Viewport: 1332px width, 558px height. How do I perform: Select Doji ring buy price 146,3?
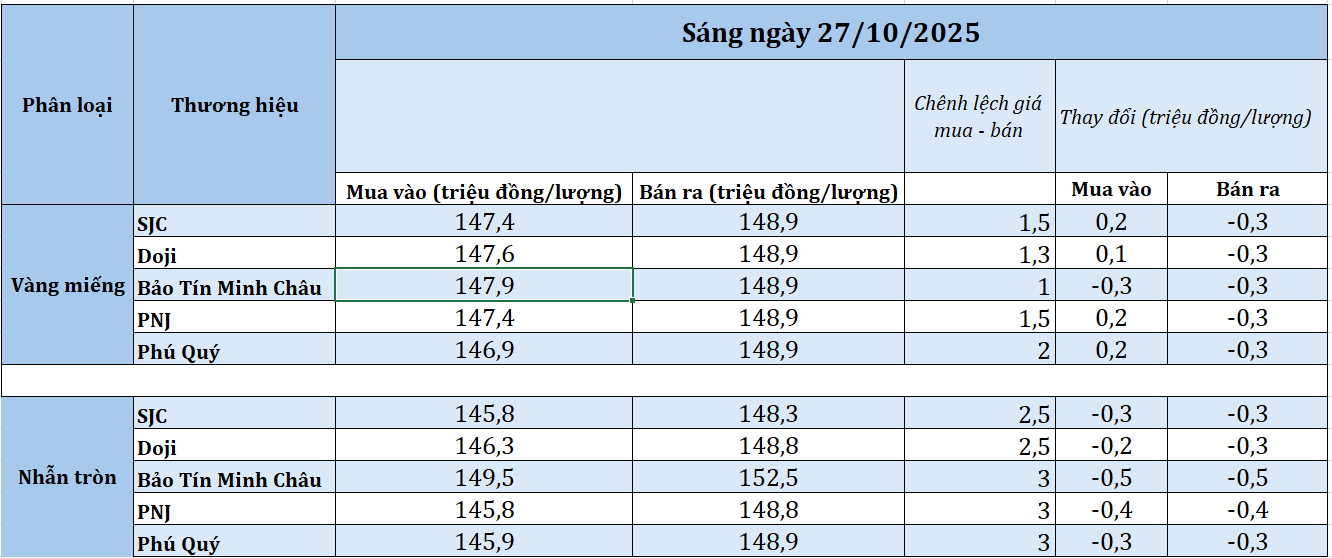pyautogui.click(x=484, y=447)
